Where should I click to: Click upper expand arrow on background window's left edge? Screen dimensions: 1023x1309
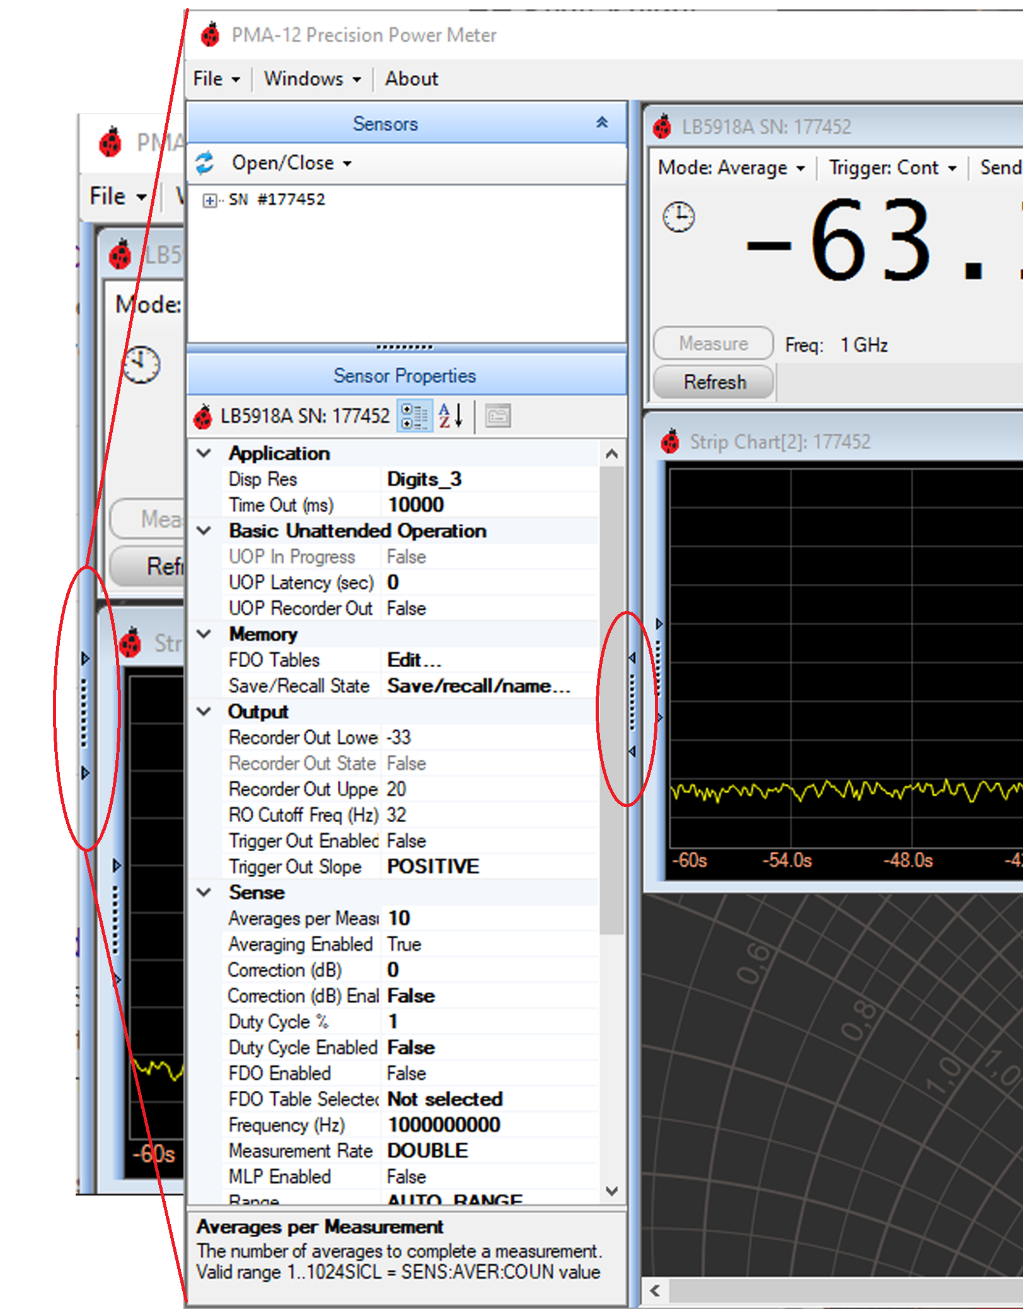85,658
